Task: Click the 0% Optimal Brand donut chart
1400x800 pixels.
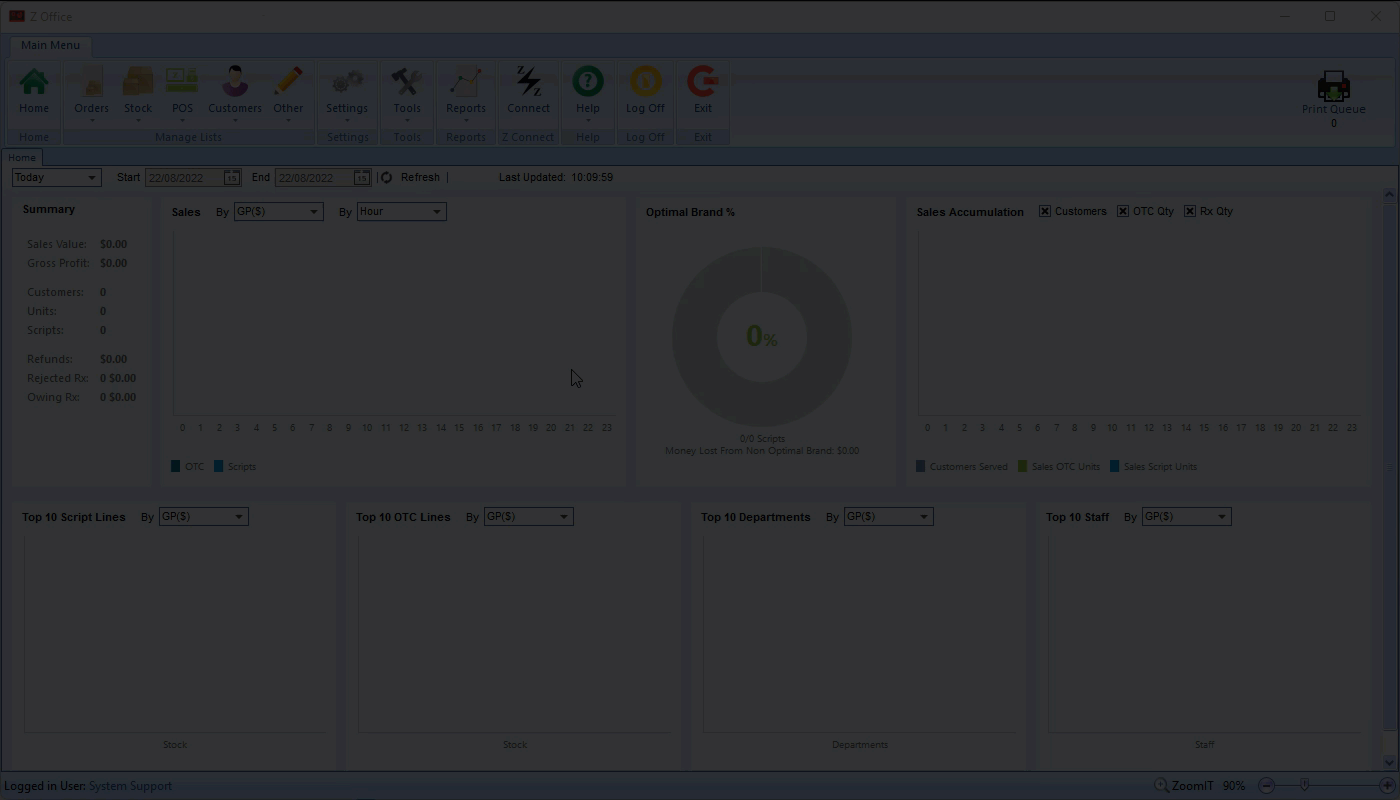Action: pos(762,337)
